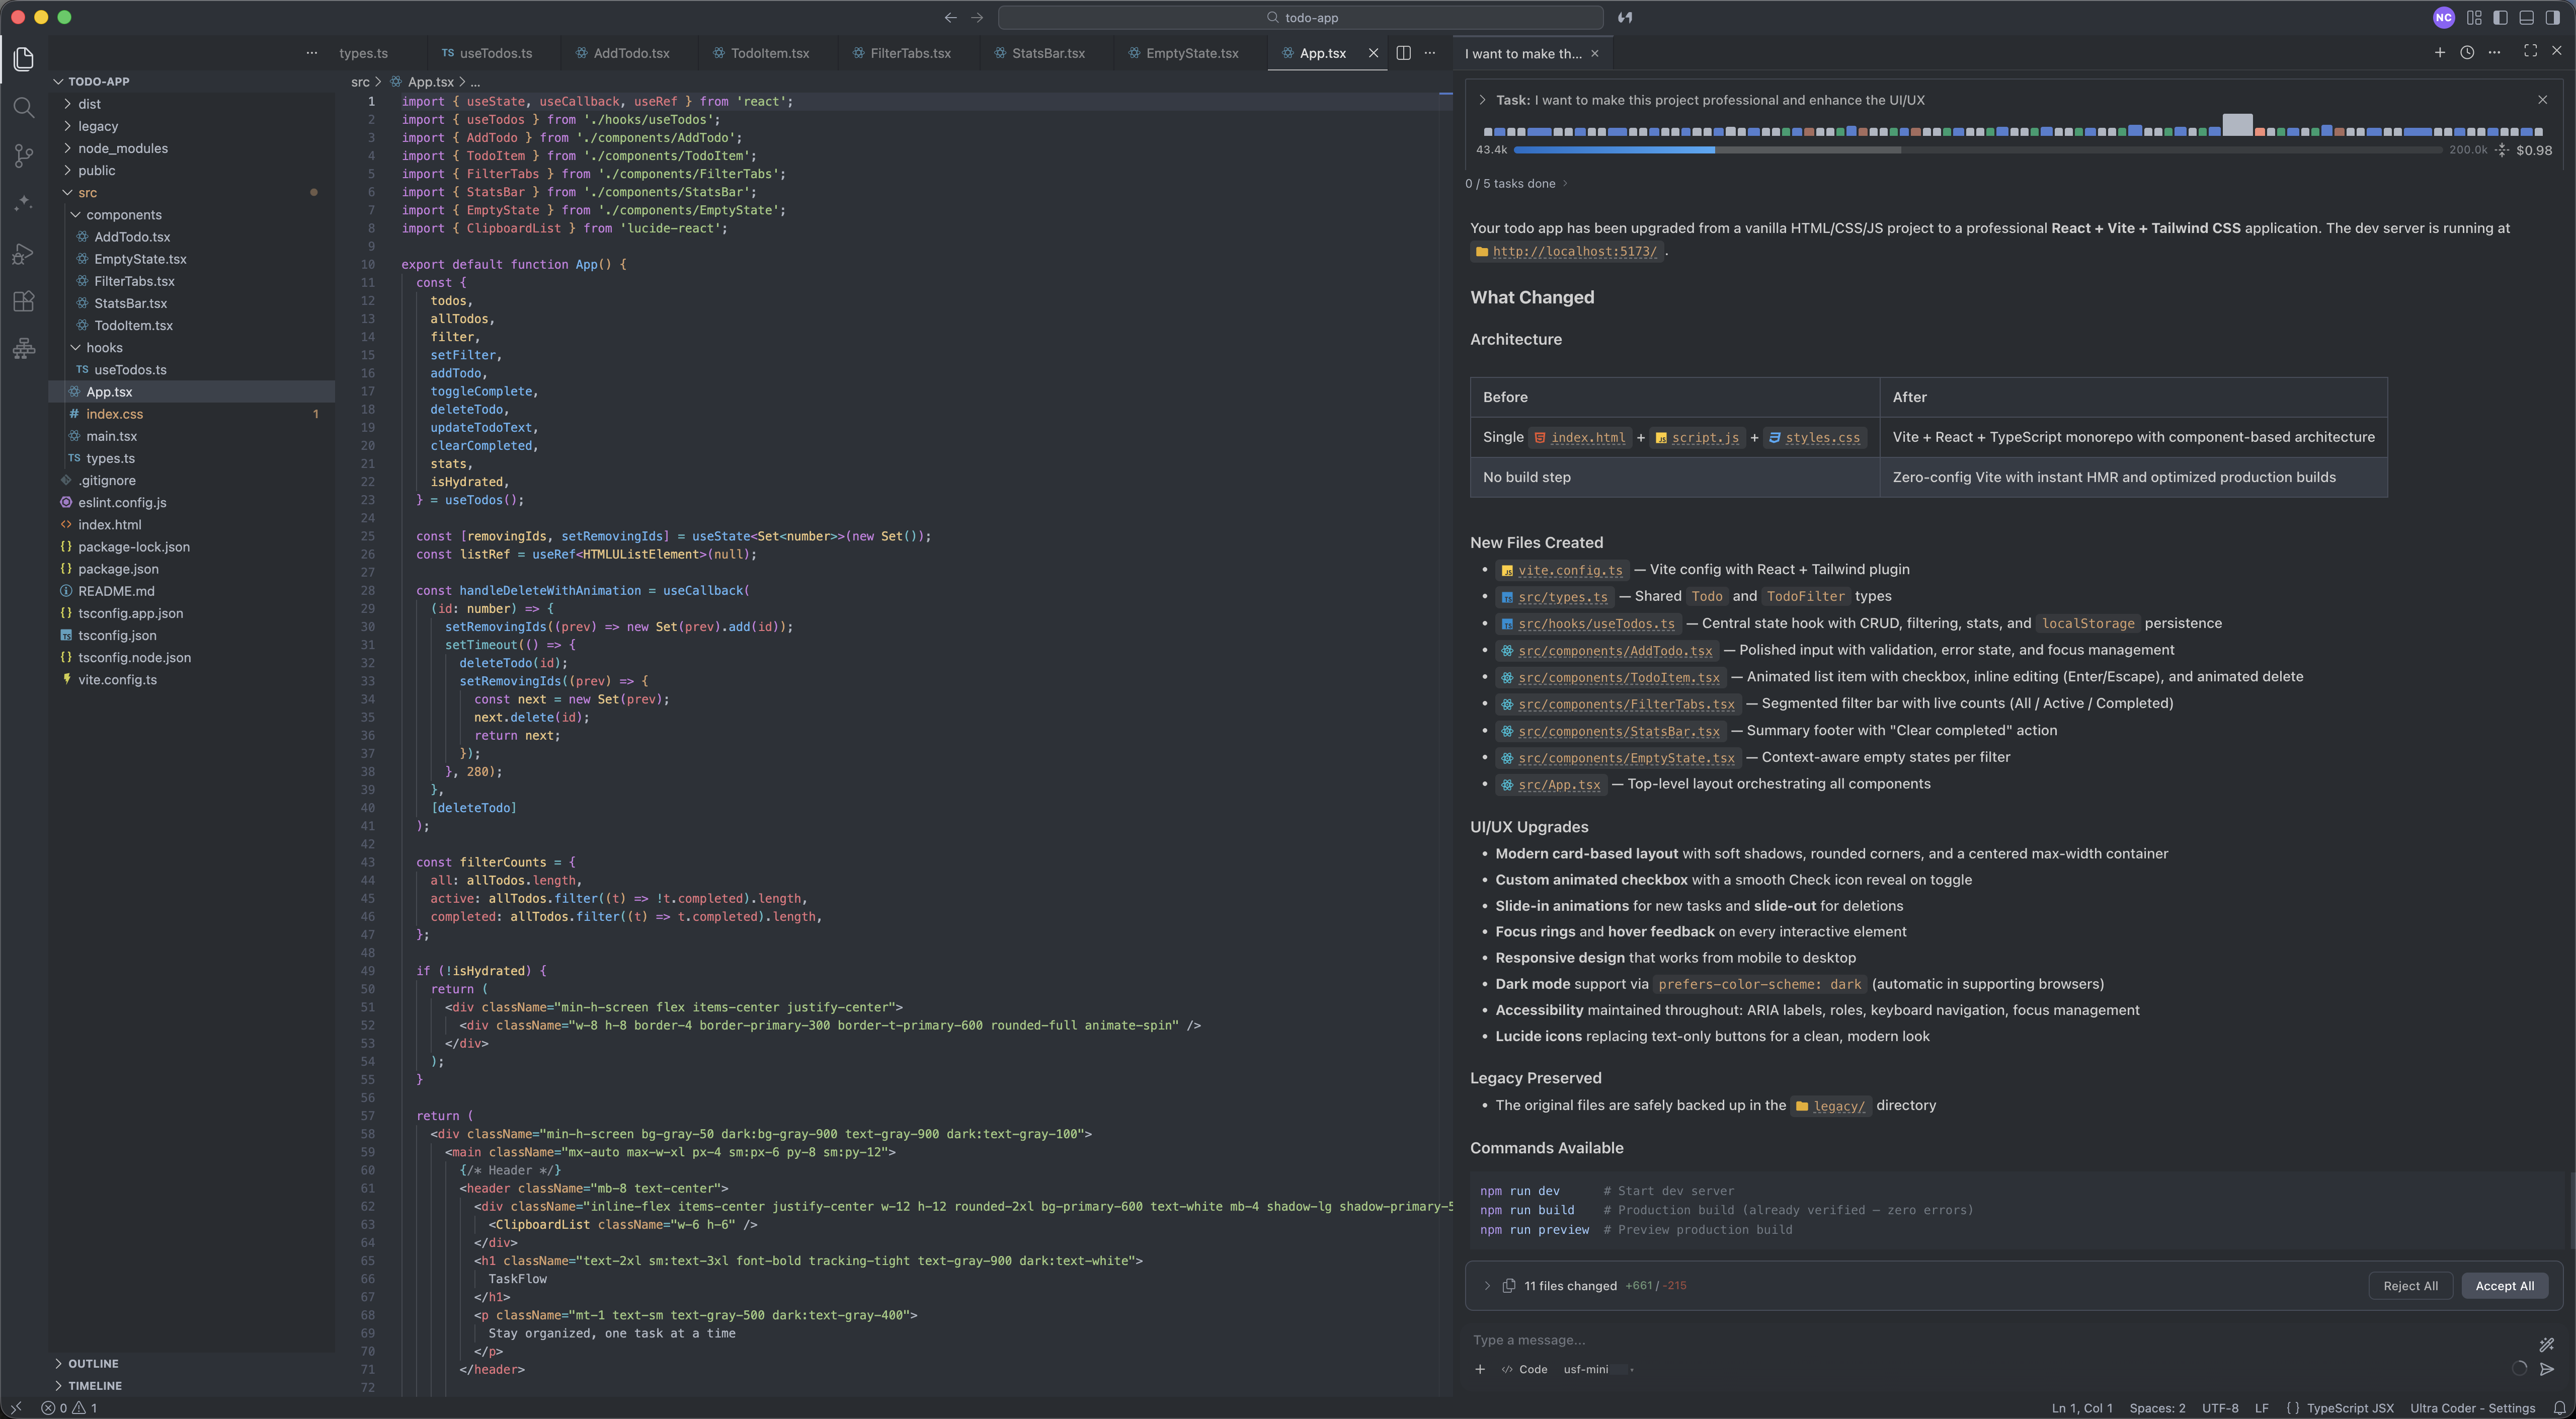Viewport: 2576px width, 1419px height.
Task: Toggle secondary side bar visibility
Action: tap(2553, 17)
